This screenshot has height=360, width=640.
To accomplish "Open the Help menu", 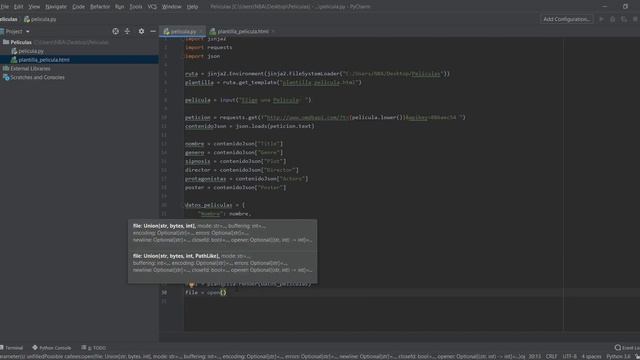I will pos(192,7).
